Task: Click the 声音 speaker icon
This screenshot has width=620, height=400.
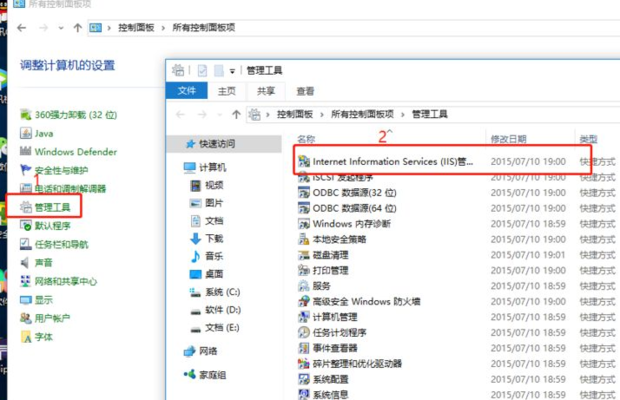Action: coord(26,262)
